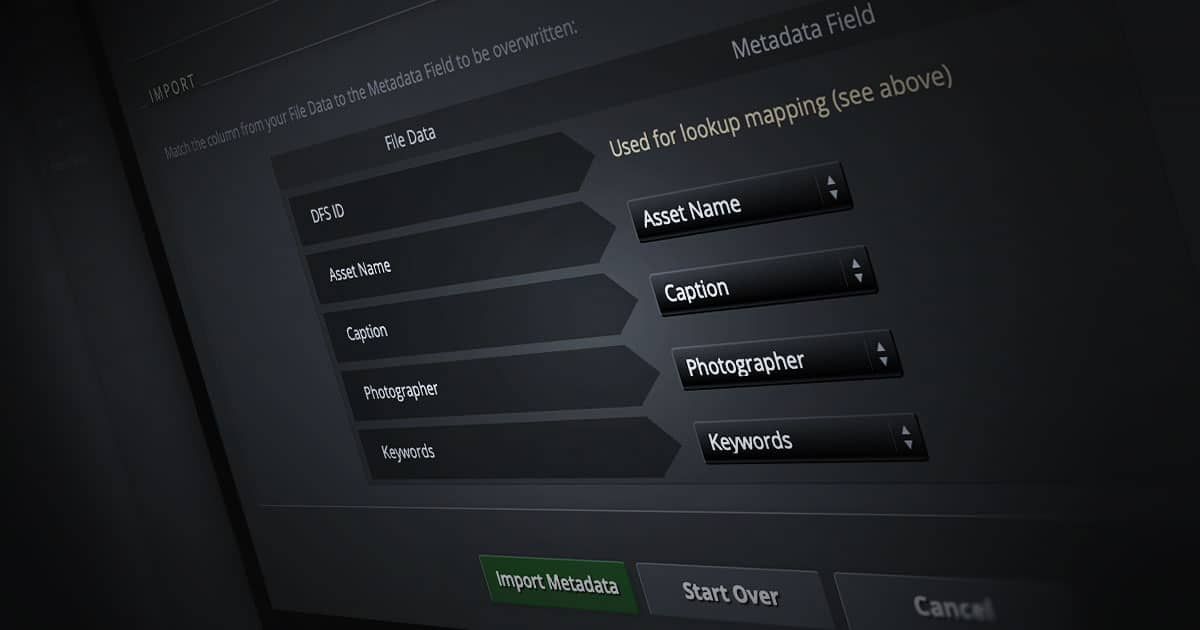Click the arrows icon on Keywords dropdown
Viewport: 1200px width, 630px height.
pyautogui.click(x=906, y=436)
